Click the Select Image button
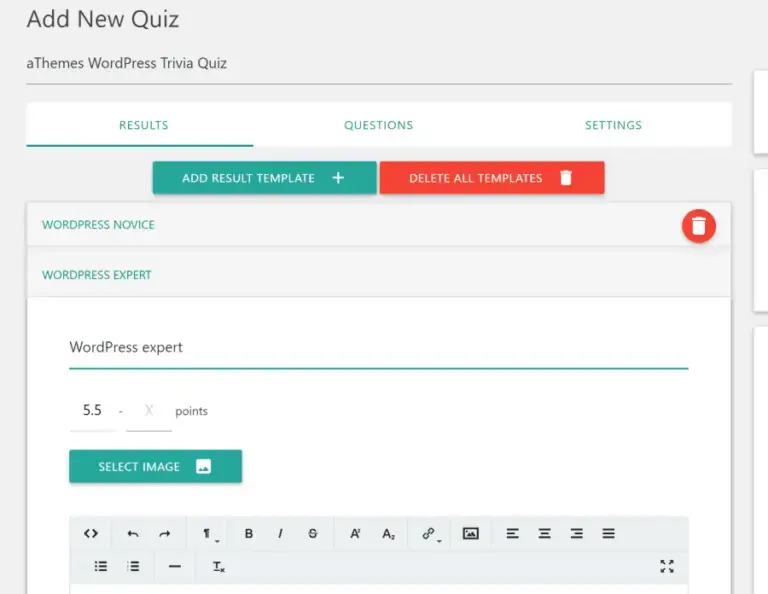Image resolution: width=768 pixels, height=594 pixels. (155, 466)
